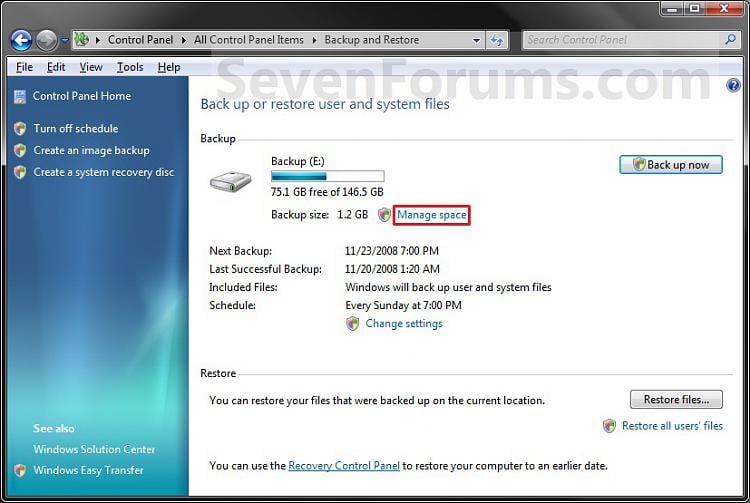Select All Control Panel Items breadcrumb

(x=249, y=40)
